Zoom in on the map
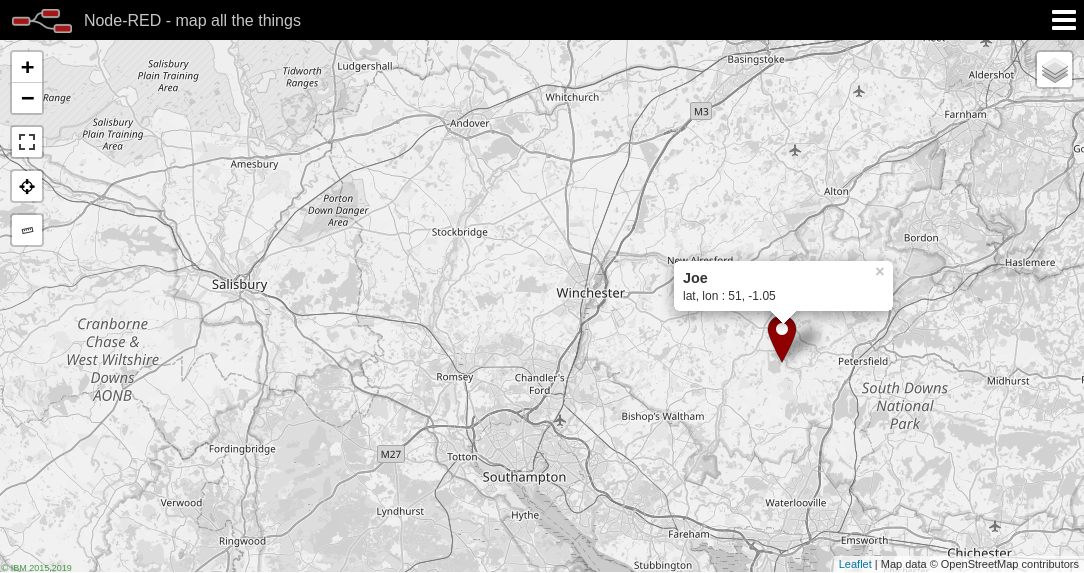 pyautogui.click(x=27, y=67)
